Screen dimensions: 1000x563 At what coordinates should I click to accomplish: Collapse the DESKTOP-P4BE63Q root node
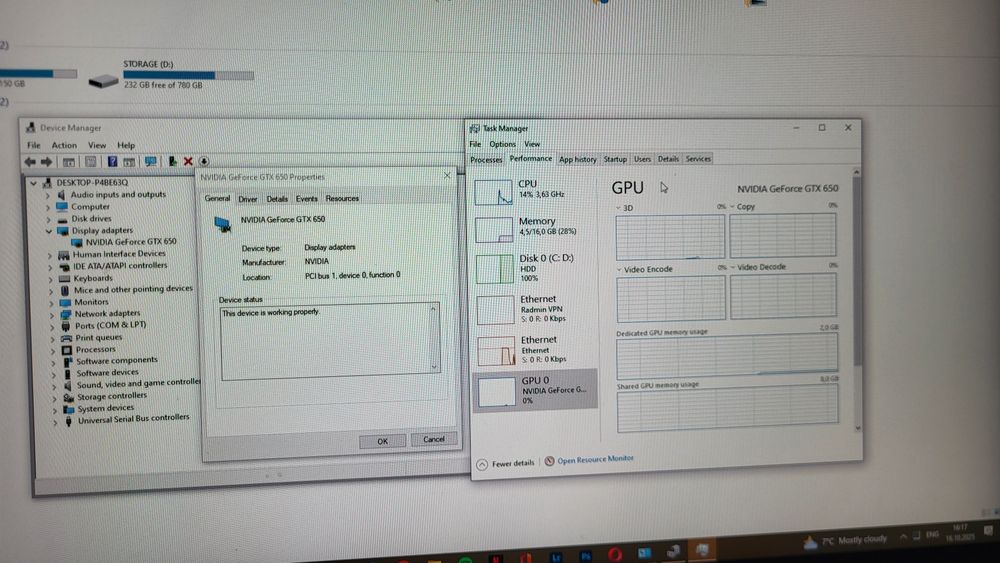(33, 183)
